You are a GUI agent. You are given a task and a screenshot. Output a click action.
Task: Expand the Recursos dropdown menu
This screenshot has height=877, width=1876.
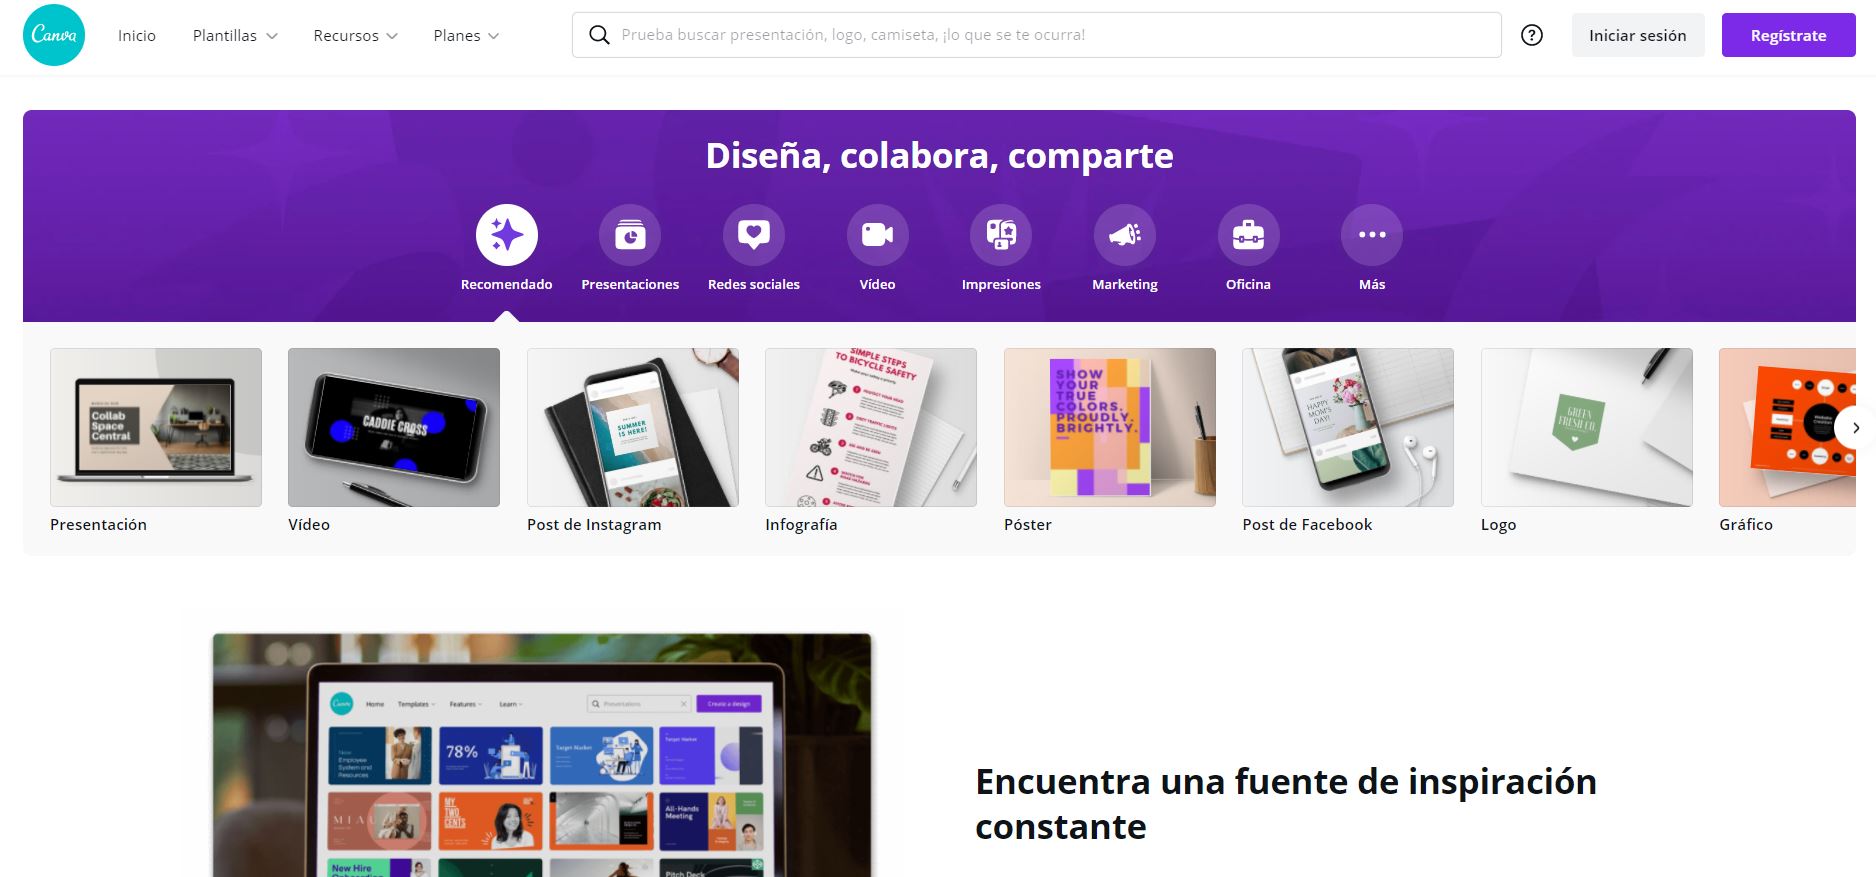click(x=355, y=35)
